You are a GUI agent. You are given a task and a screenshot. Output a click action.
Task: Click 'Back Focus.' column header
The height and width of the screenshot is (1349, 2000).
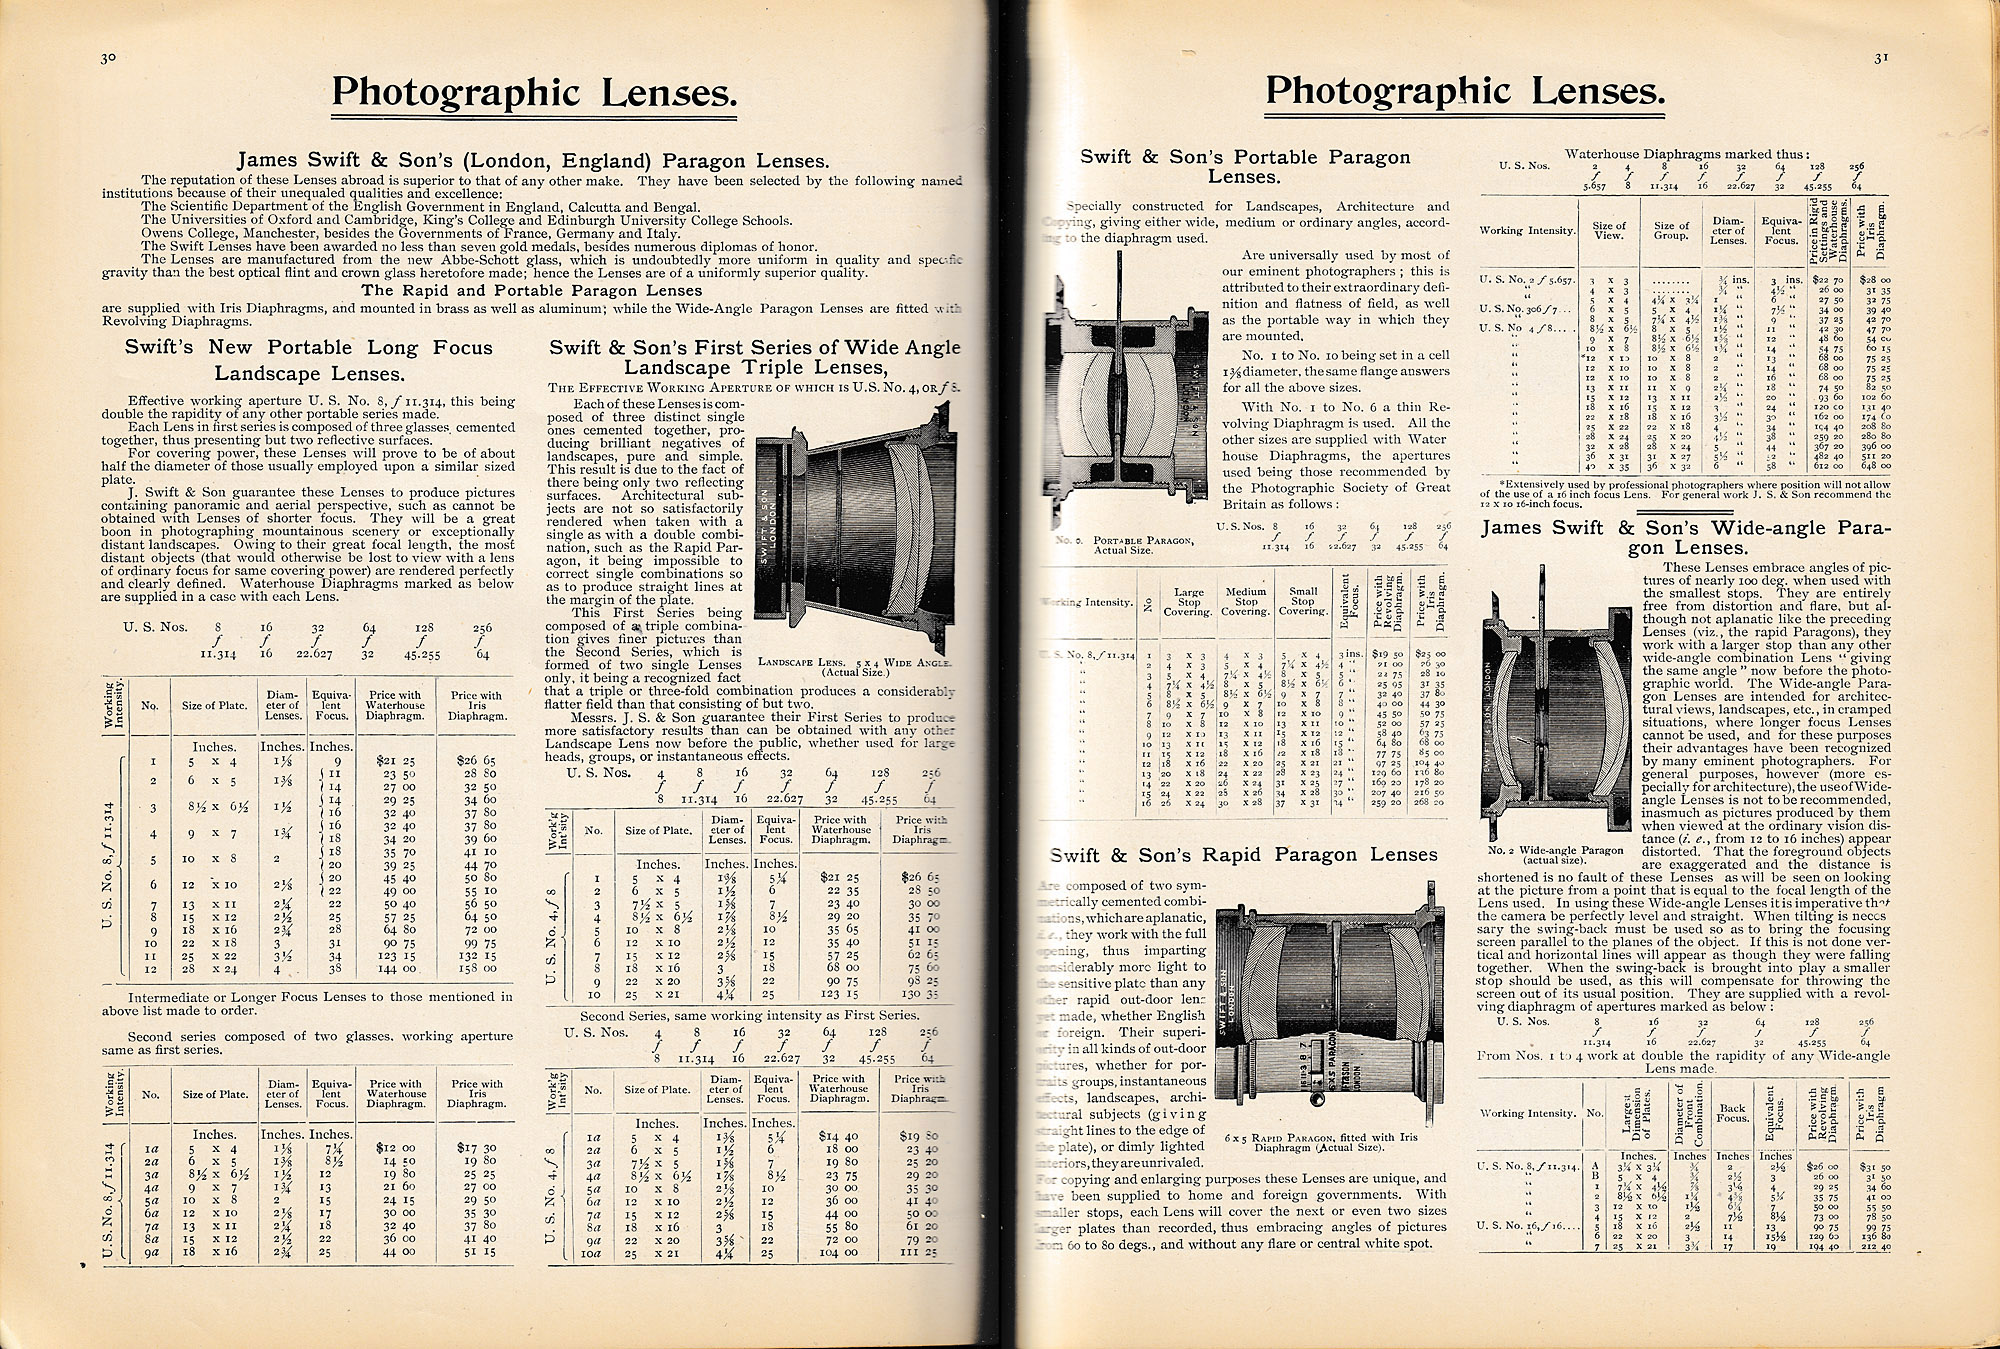tap(1732, 1113)
